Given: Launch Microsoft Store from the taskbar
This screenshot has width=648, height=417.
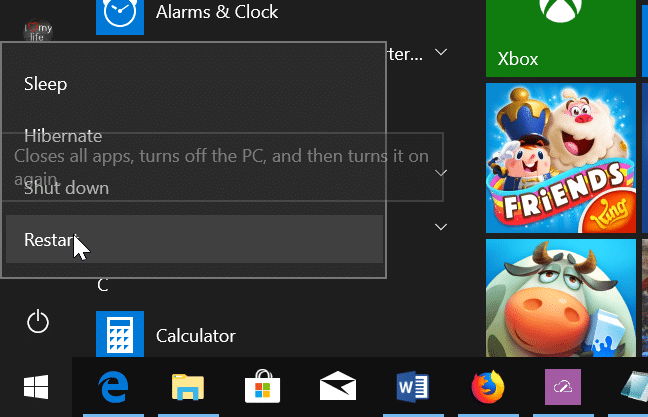Looking at the screenshot, I should point(261,386).
